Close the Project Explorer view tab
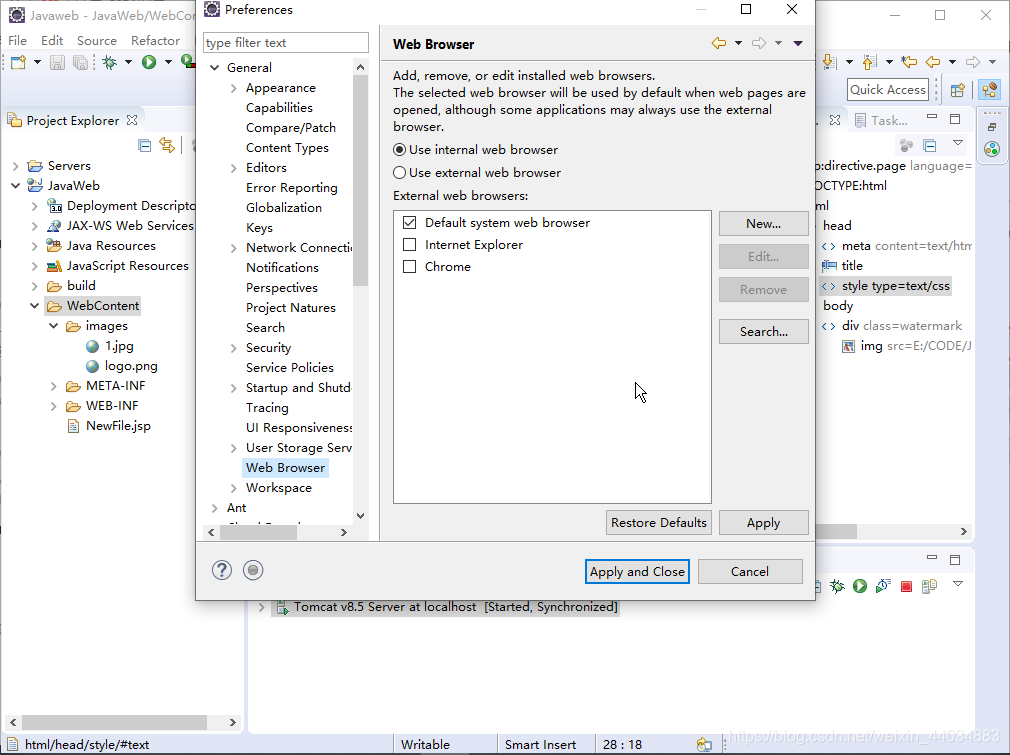 [132, 120]
